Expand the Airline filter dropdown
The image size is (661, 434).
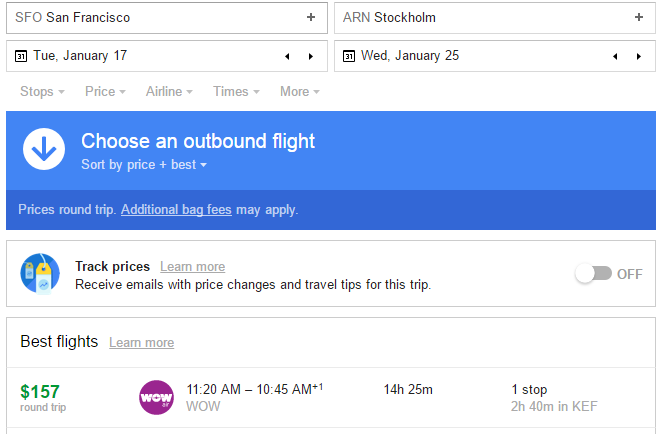[169, 91]
